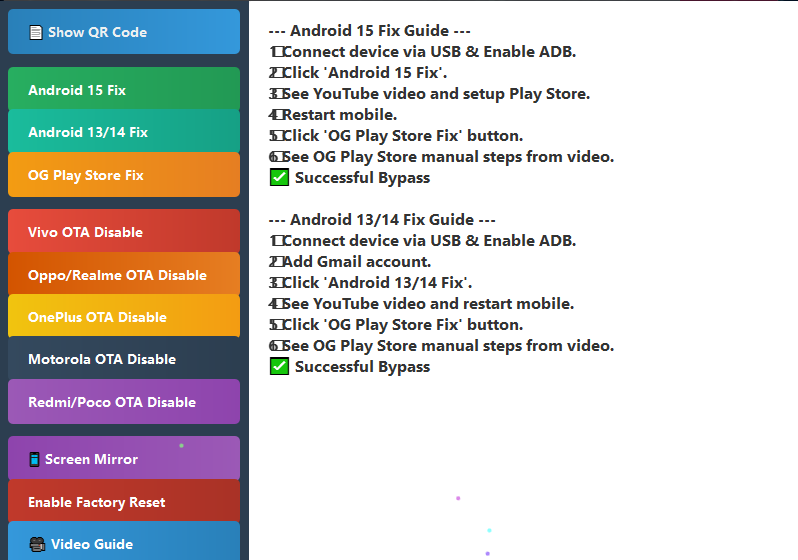Click green checkmark in Android 13/14 guide
Screen dimensions: 798x560
click(279, 367)
